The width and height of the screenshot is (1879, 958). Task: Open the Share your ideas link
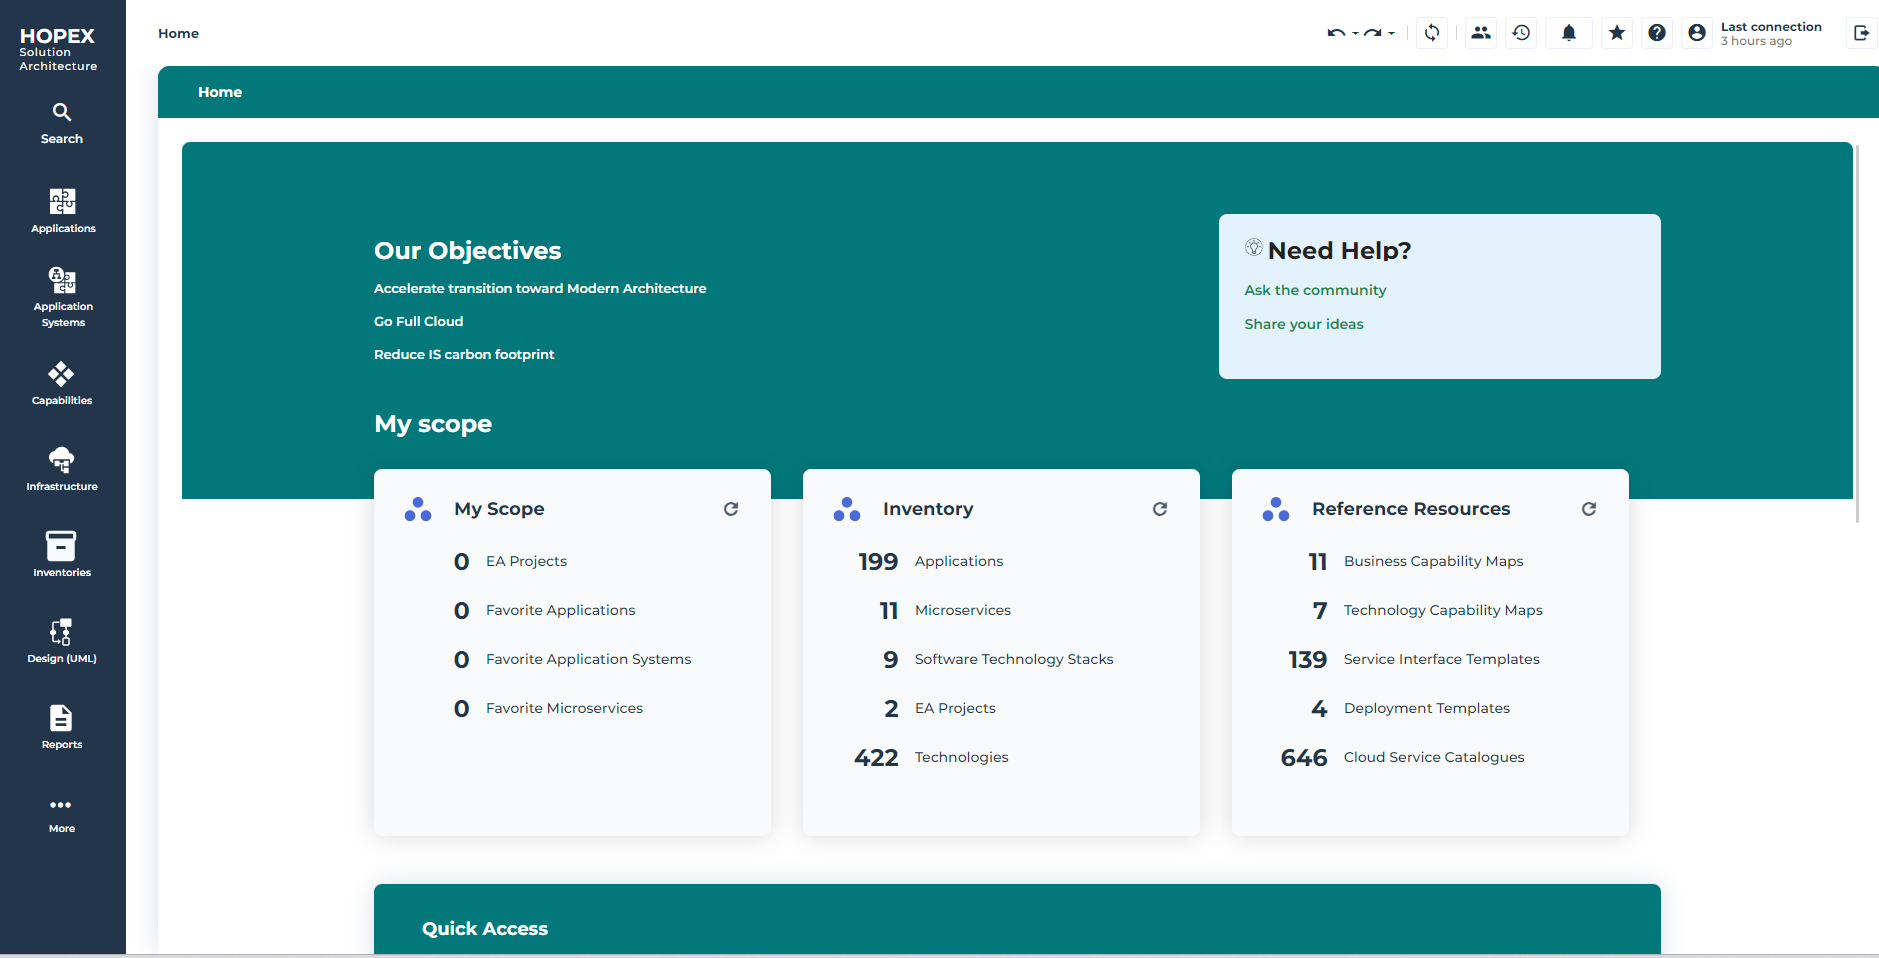[x=1303, y=324]
